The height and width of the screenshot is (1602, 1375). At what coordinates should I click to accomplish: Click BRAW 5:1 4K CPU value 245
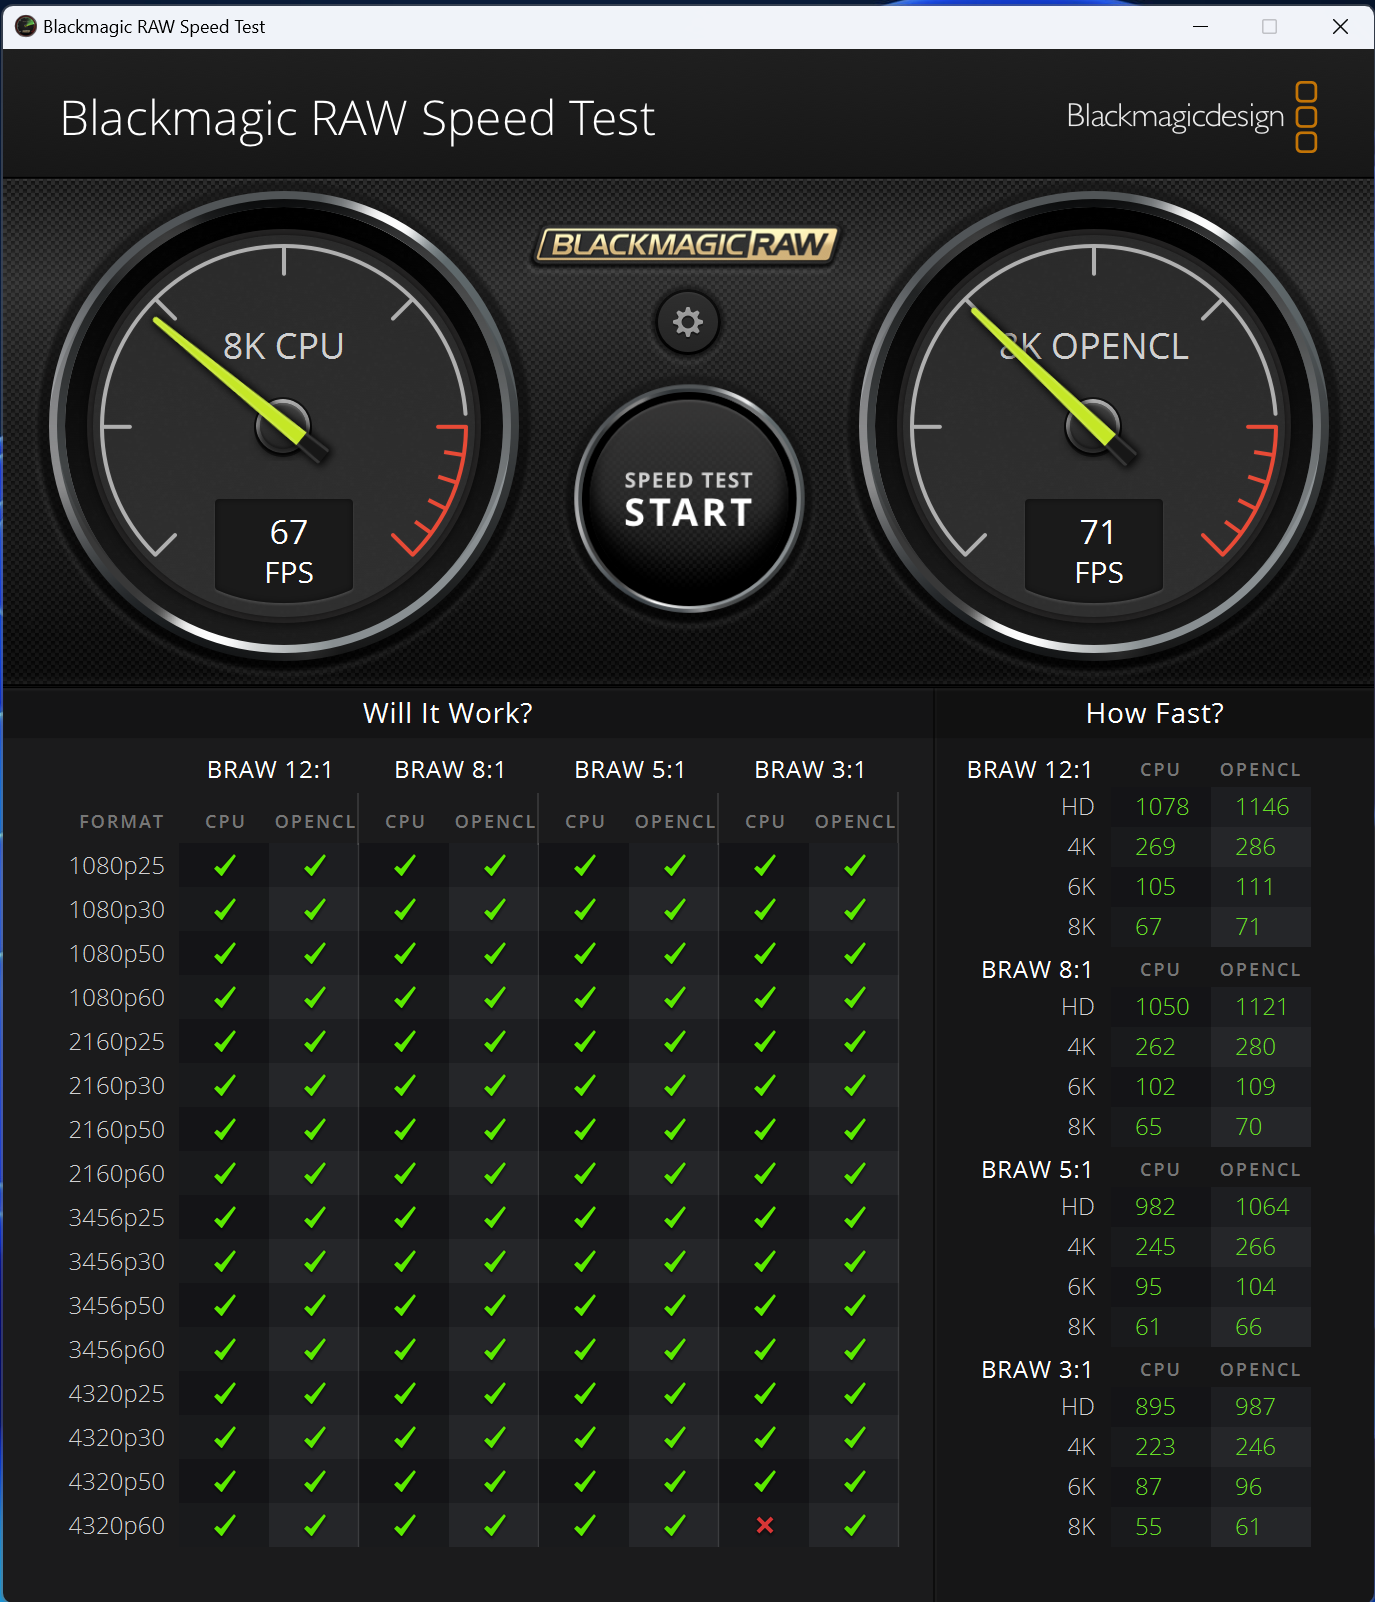1155,1247
